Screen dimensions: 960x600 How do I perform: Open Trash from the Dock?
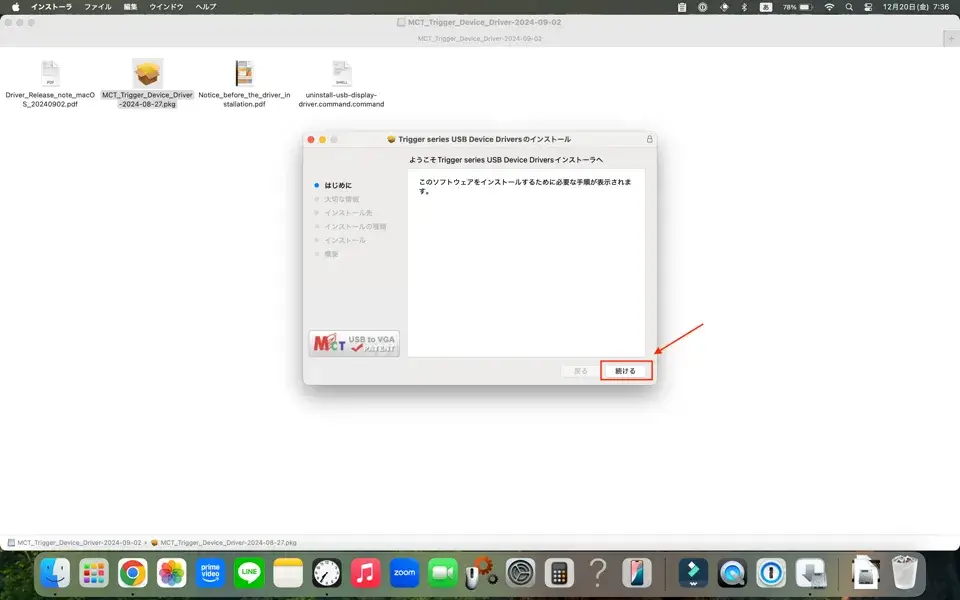click(904, 572)
